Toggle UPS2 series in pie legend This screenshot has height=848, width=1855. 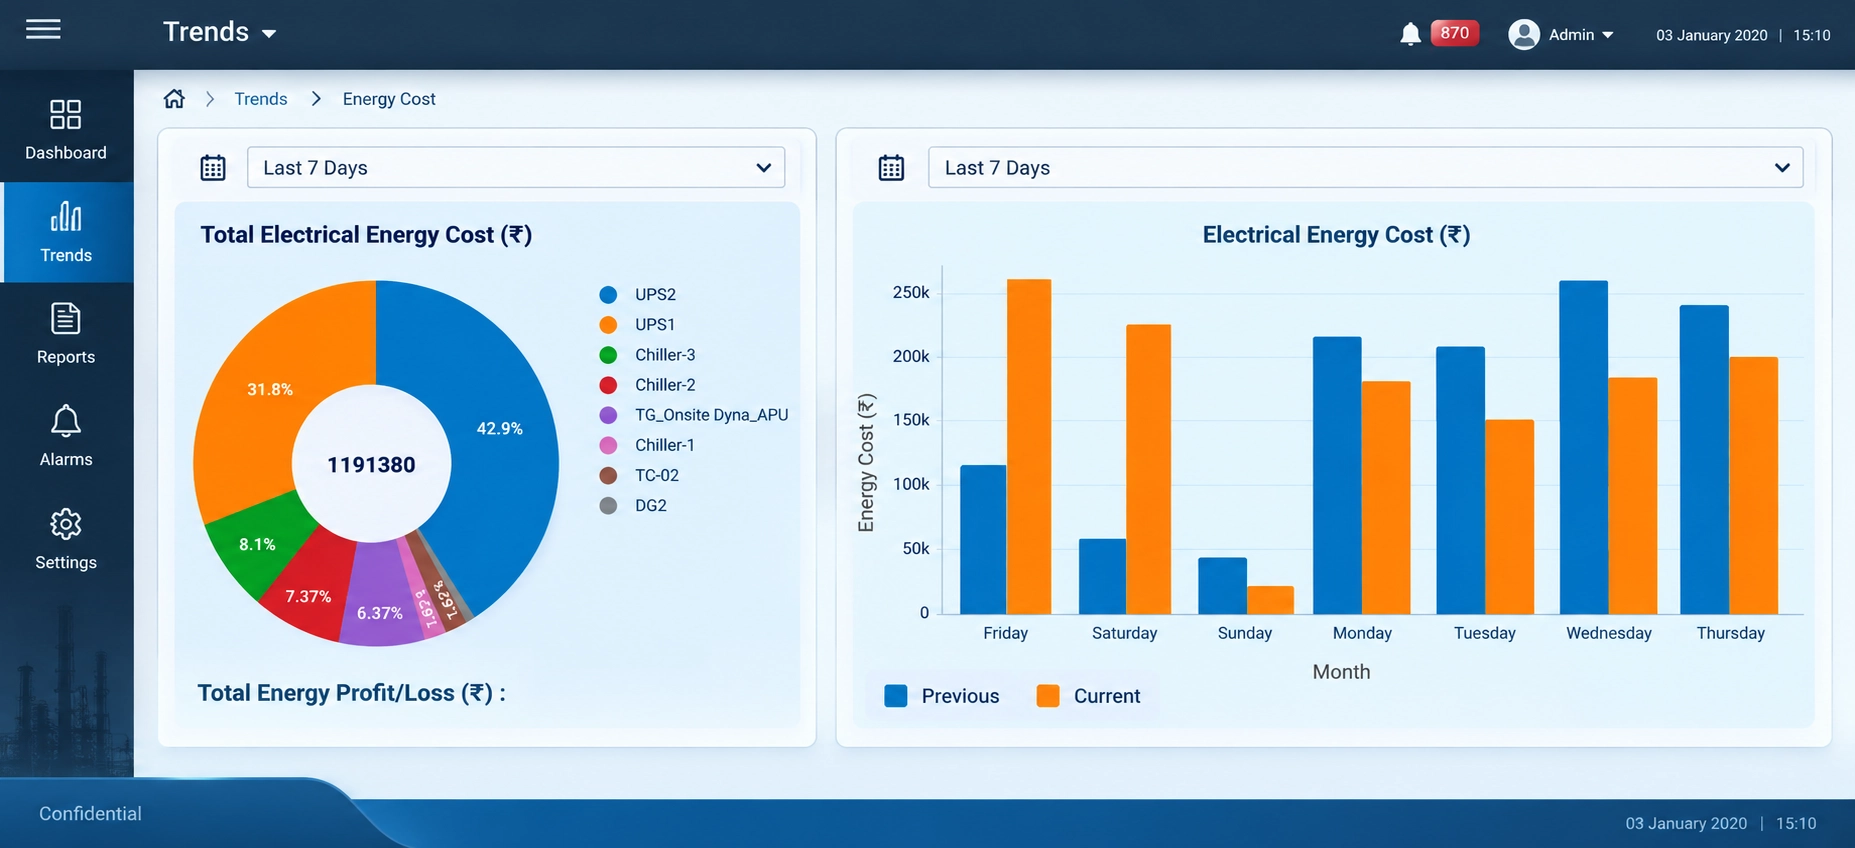[x=638, y=294]
